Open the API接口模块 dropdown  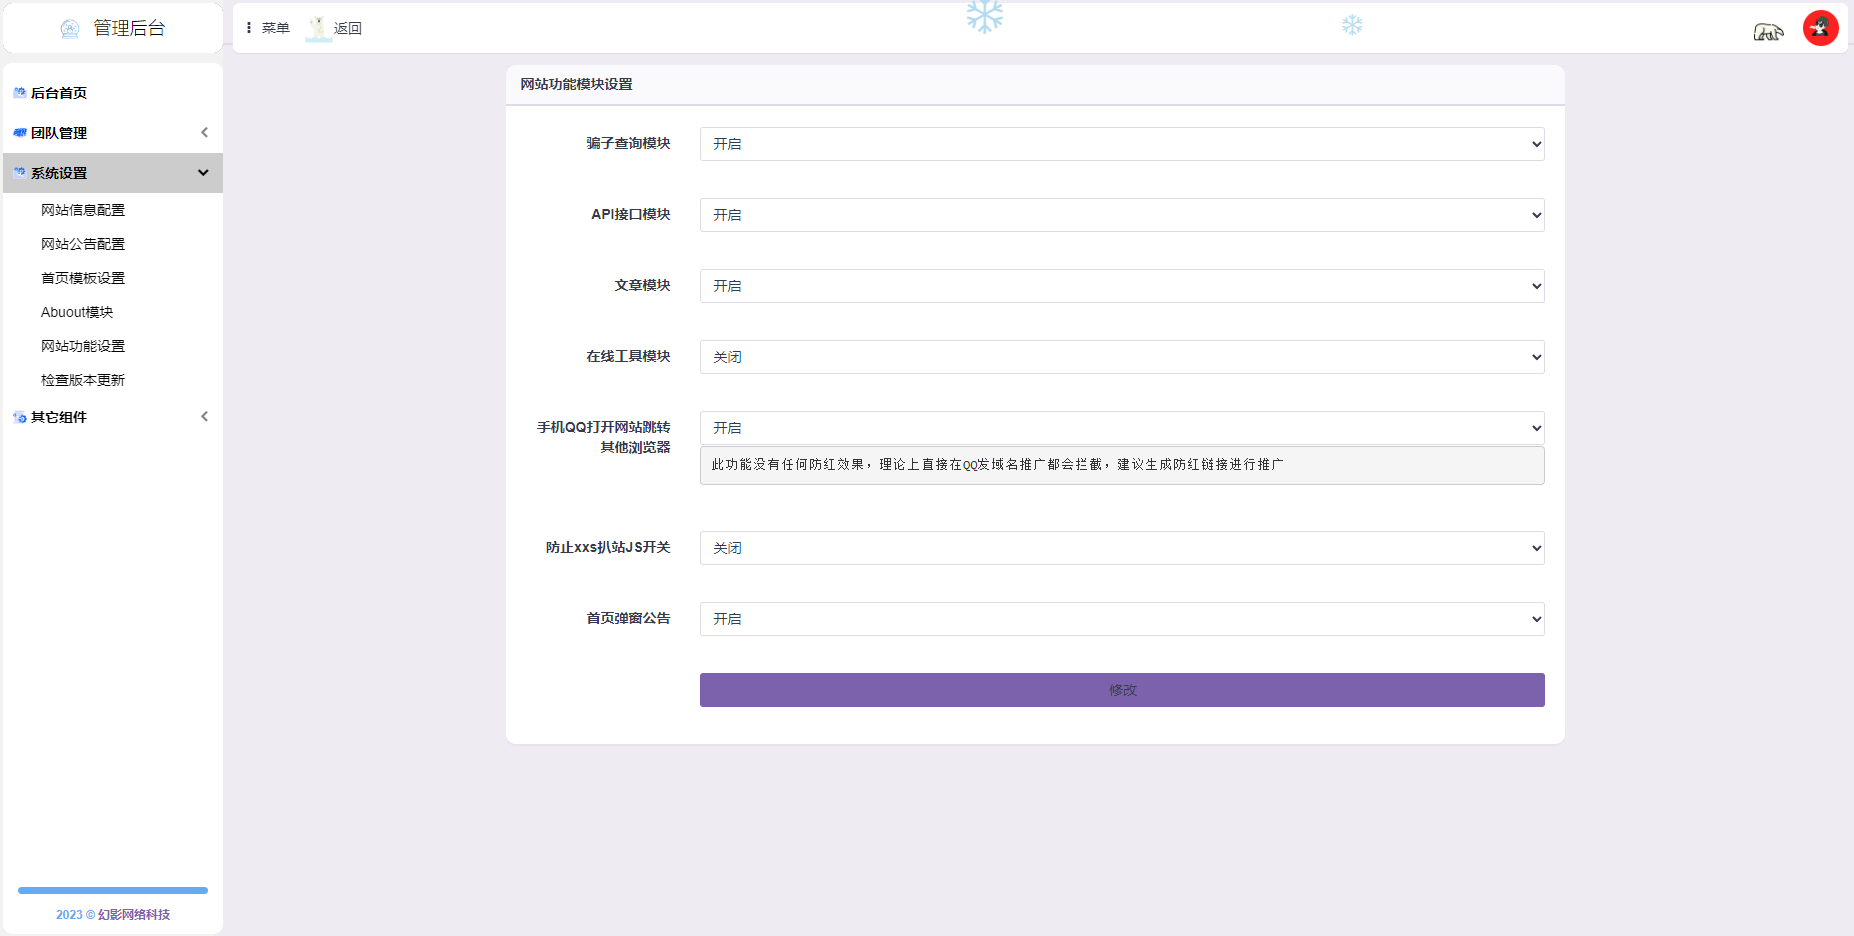point(1121,215)
